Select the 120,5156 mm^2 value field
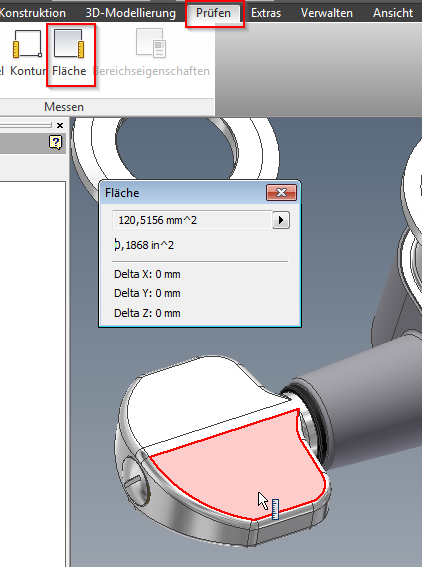Viewport: 422px width, 567px height. 192,220
